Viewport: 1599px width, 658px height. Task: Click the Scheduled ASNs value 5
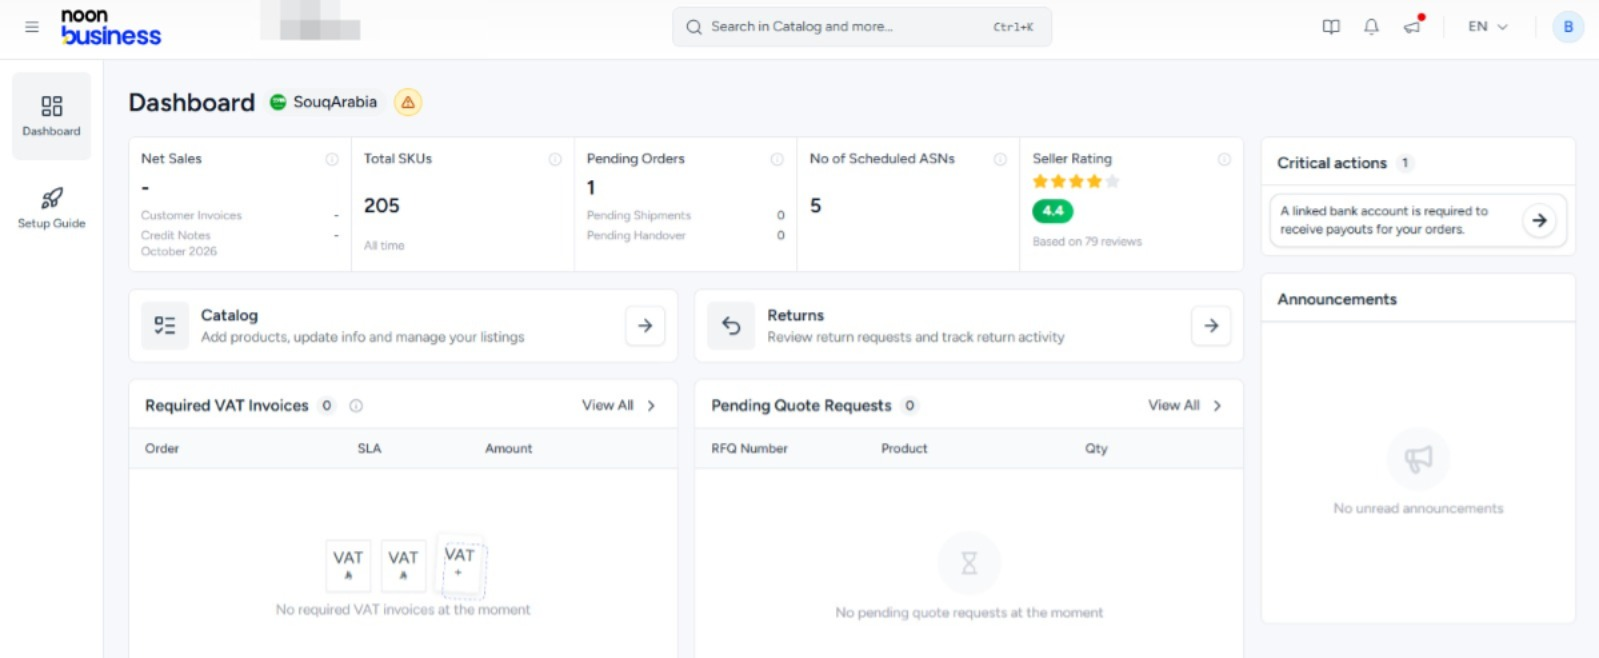(x=815, y=205)
